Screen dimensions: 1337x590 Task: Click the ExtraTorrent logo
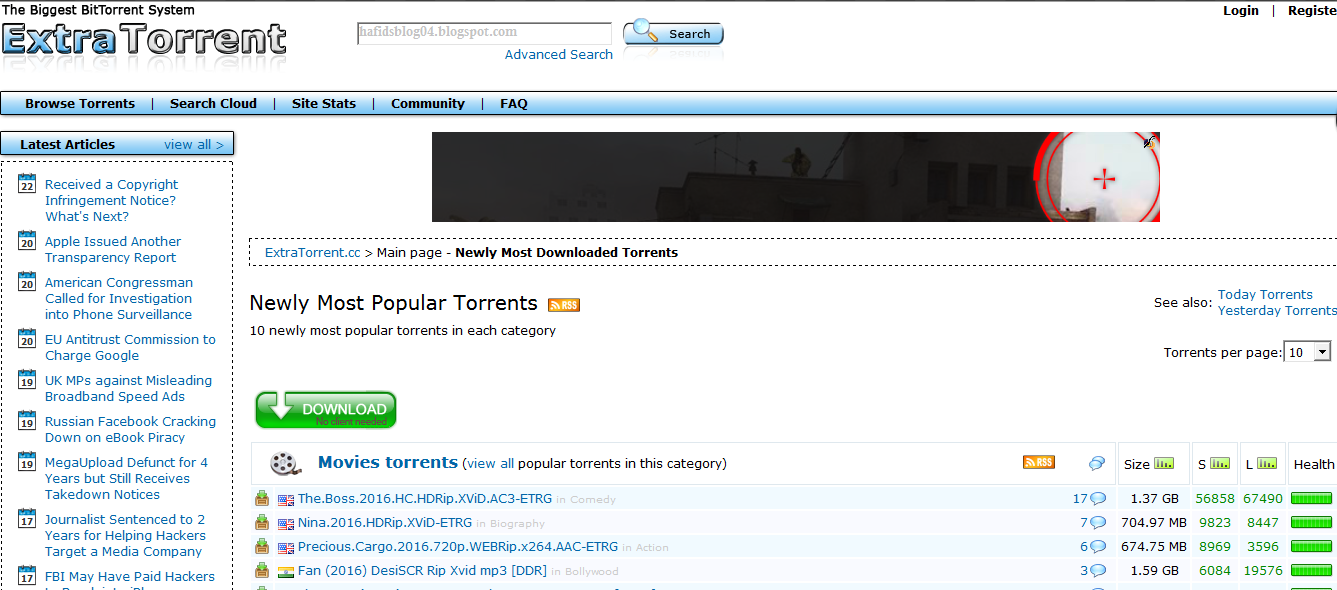[x=145, y=40]
